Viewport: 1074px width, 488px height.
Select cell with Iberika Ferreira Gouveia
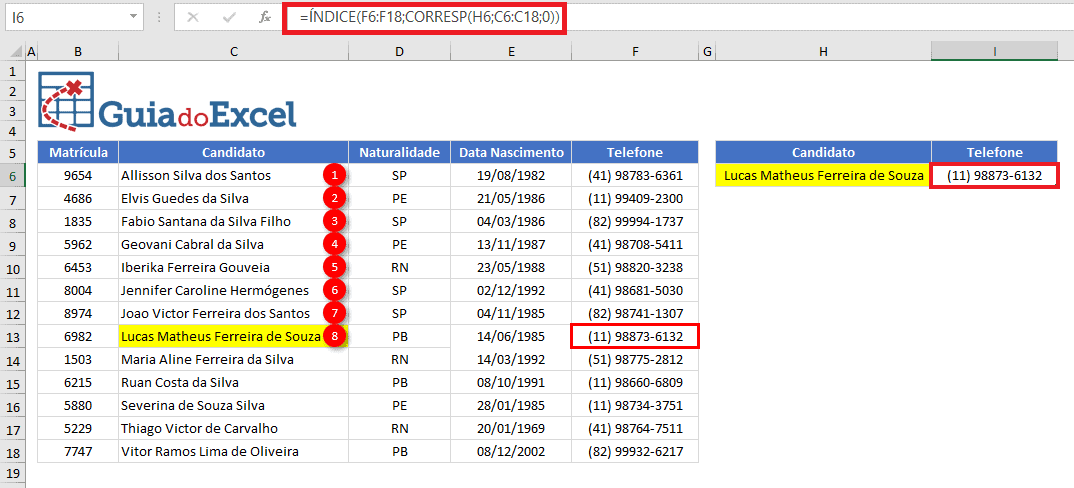tap(234, 267)
